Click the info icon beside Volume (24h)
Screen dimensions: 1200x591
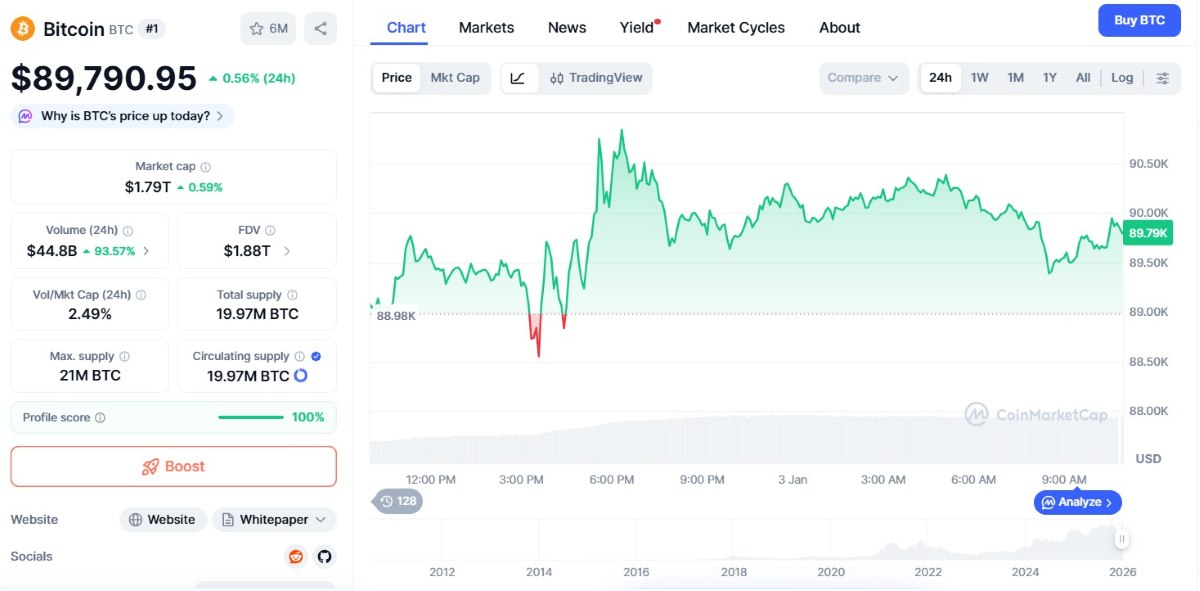click(x=128, y=231)
